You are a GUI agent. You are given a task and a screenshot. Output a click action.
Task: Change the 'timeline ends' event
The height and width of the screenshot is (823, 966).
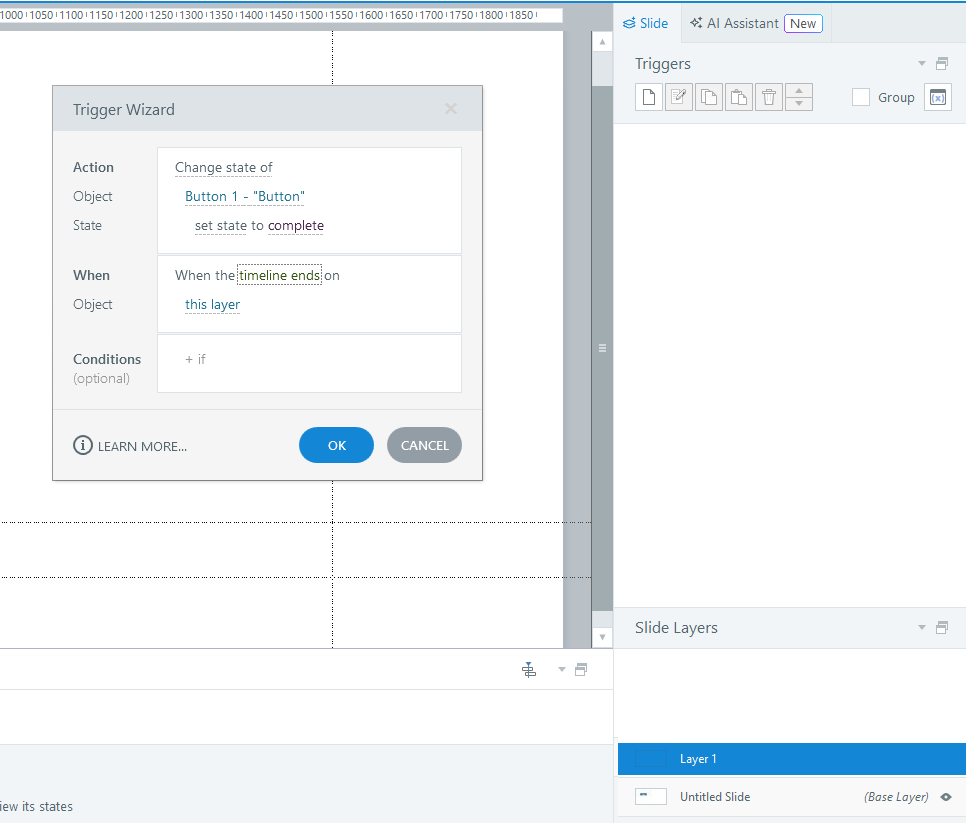pyautogui.click(x=280, y=275)
